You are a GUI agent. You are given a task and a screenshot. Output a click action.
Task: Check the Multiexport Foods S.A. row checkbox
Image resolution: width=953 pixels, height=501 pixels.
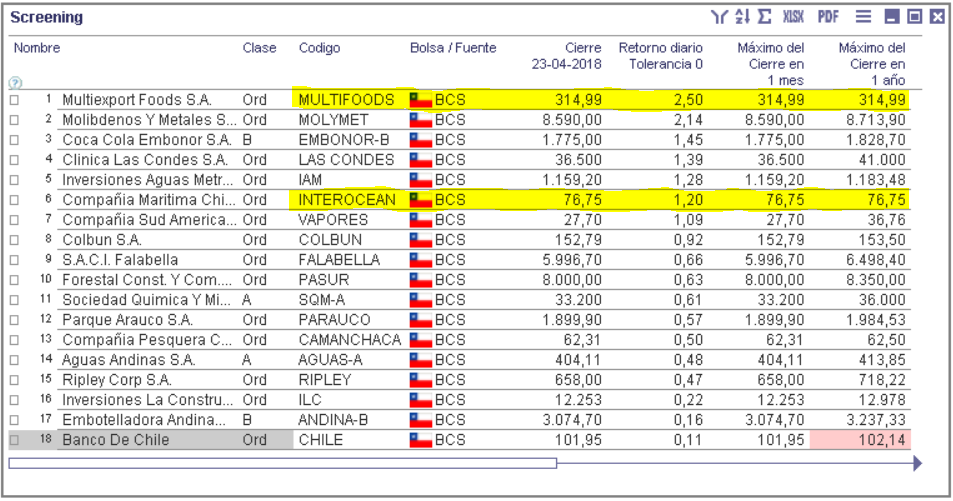point(15,100)
